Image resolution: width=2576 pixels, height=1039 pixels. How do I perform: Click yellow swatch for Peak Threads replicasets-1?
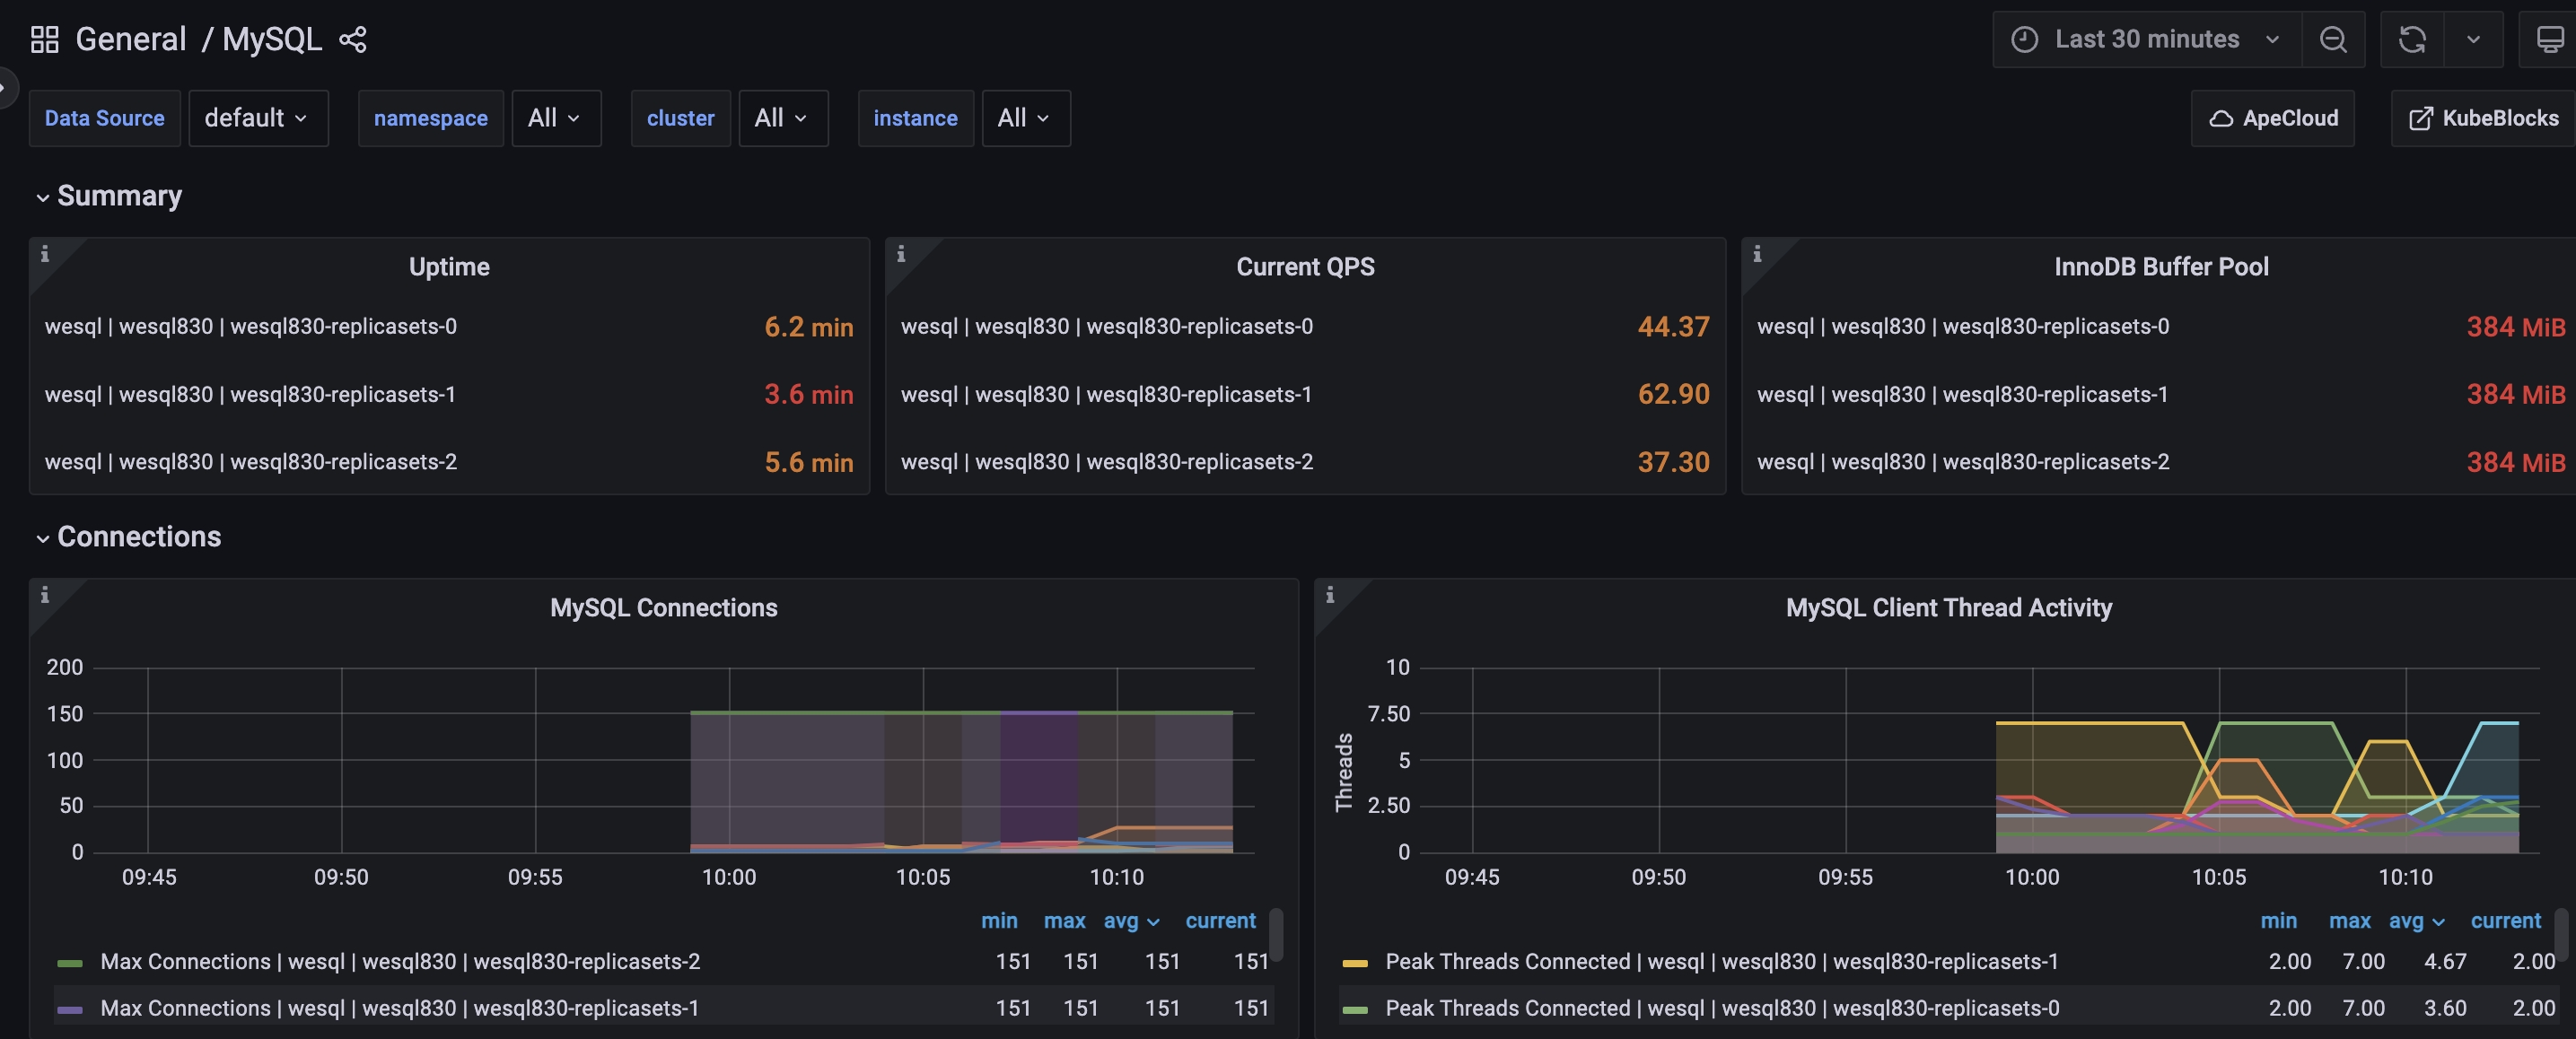pos(1355,964)
